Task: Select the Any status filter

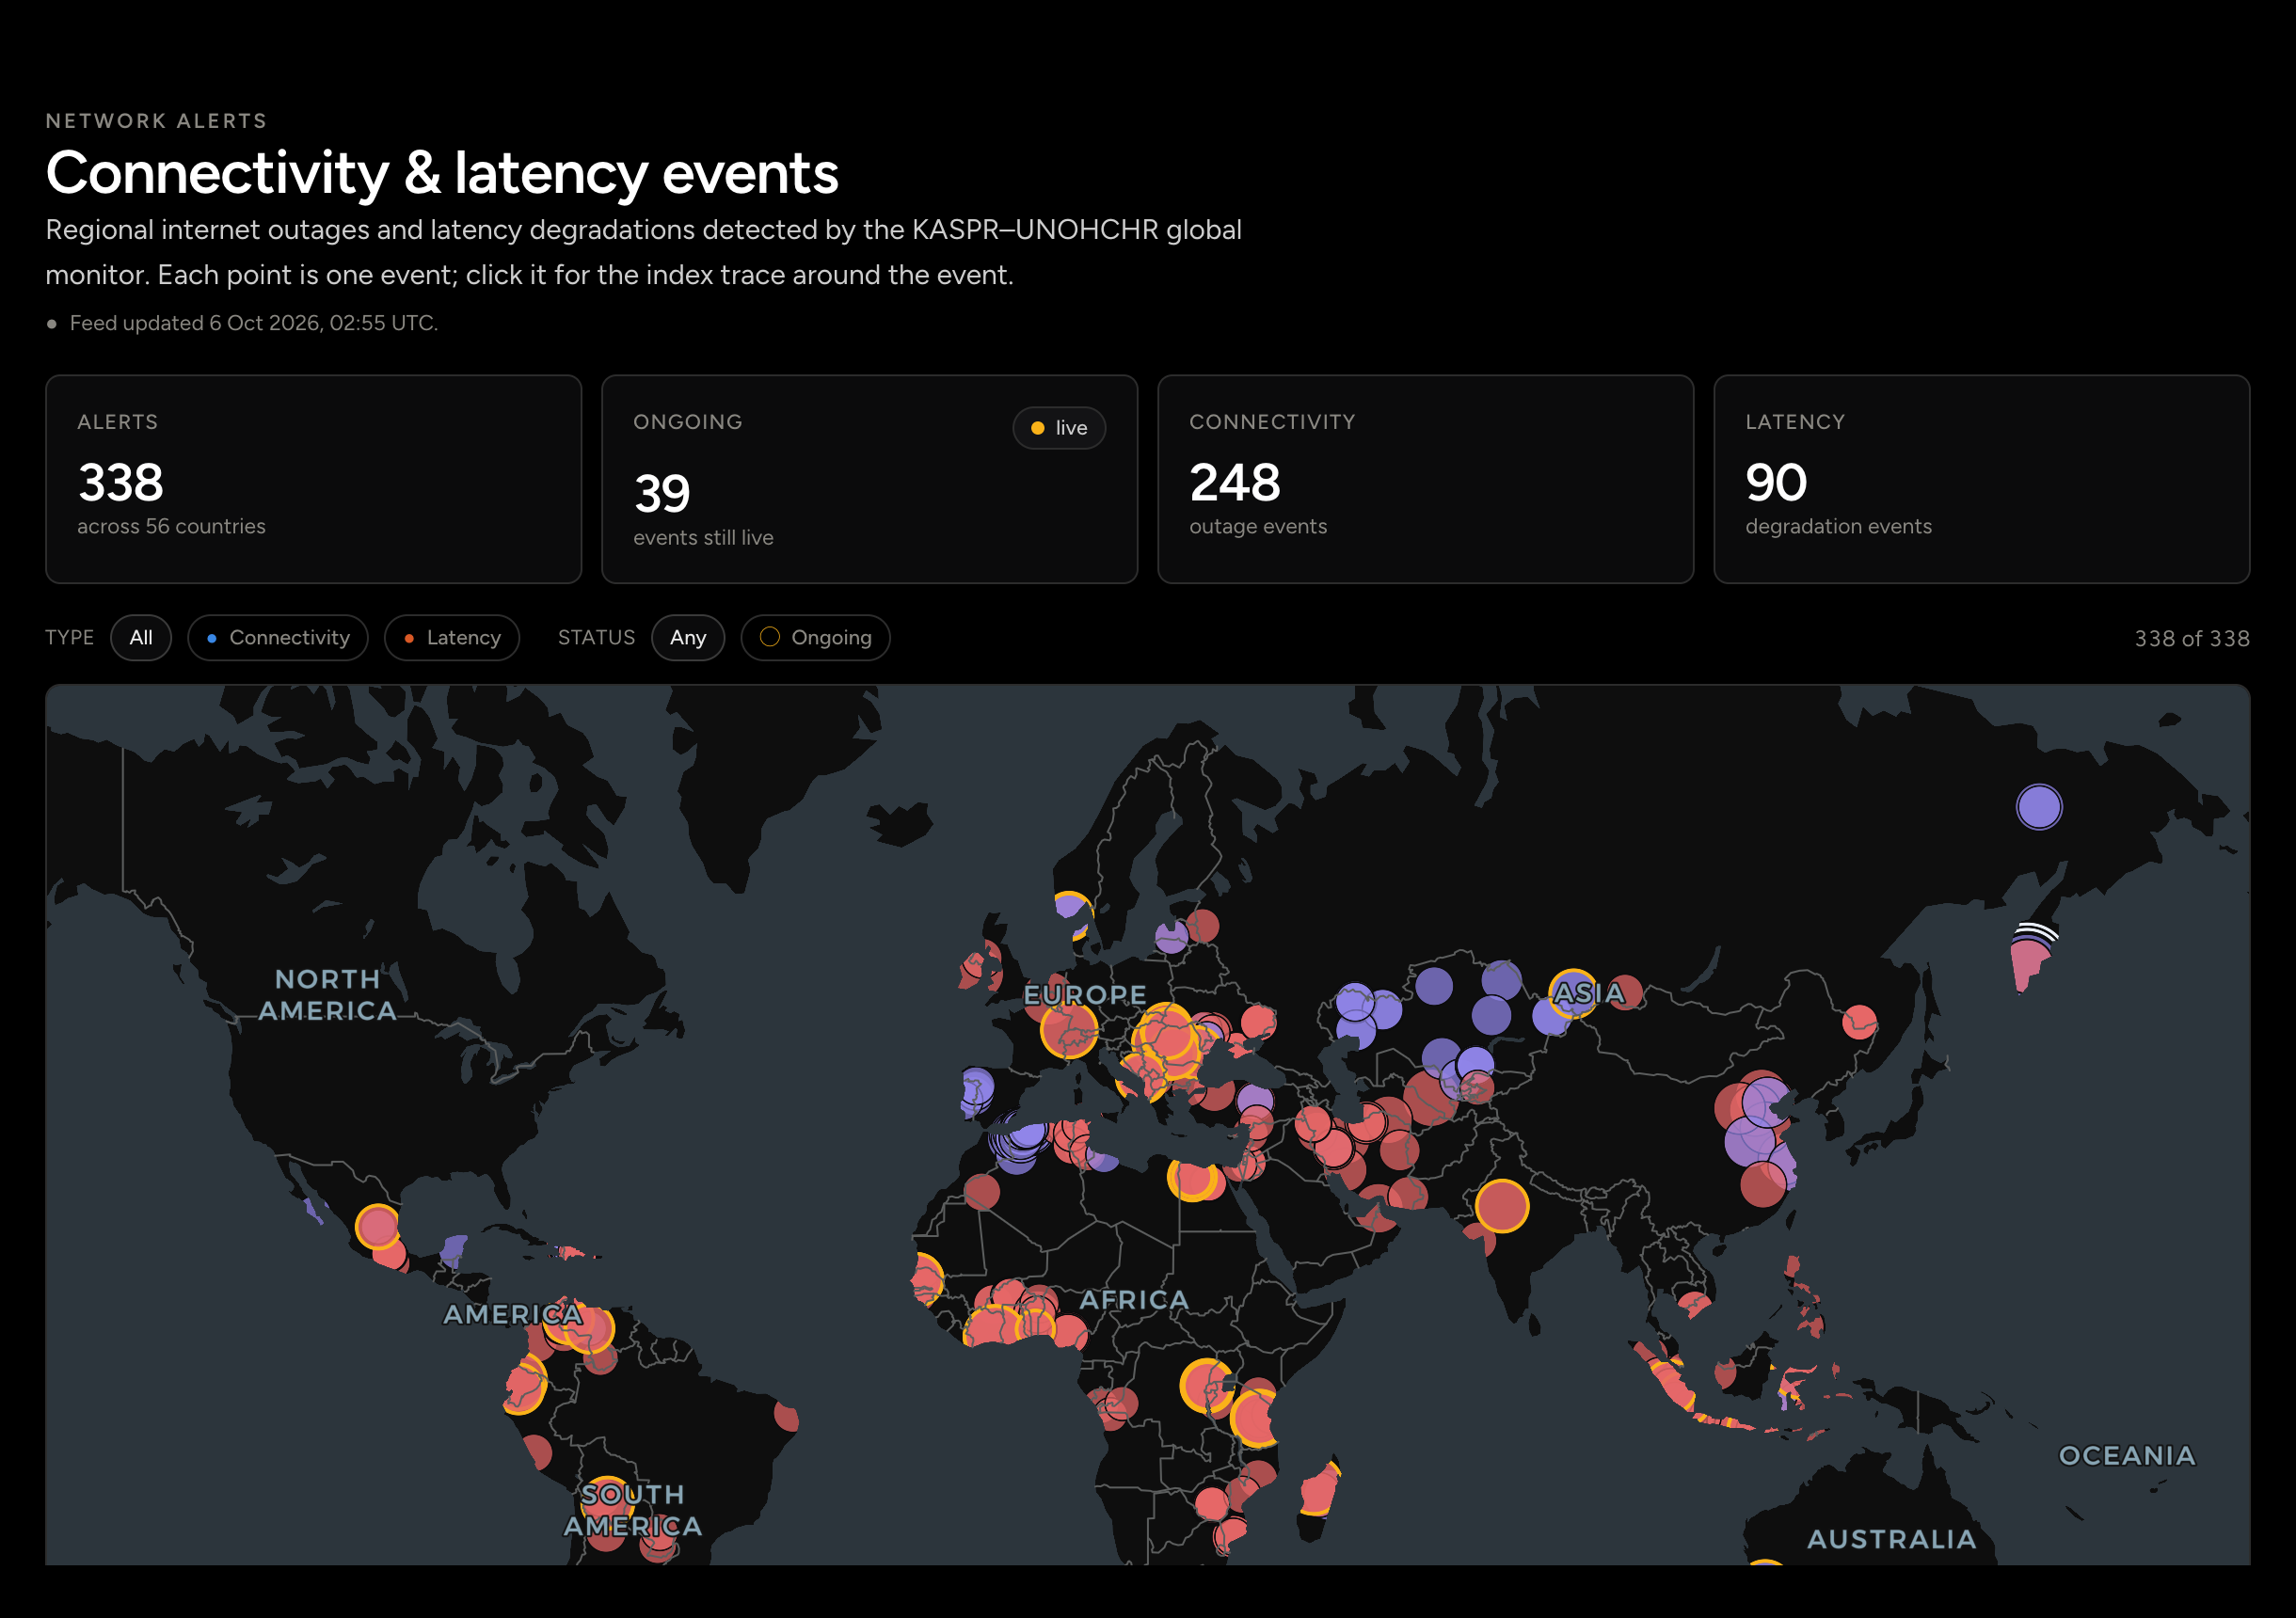Action: point(688,638)
